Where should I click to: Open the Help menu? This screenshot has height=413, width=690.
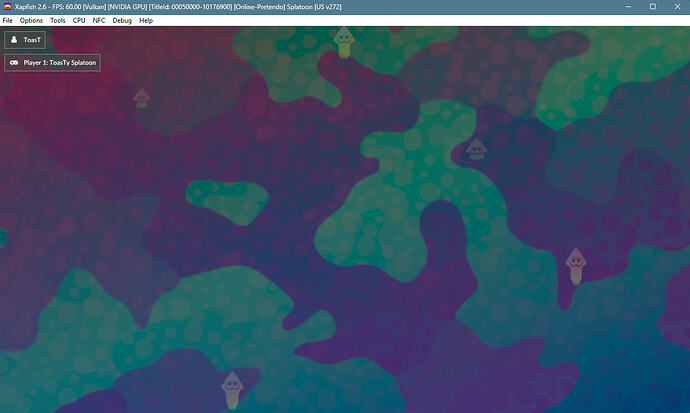[x=146, y=20]
